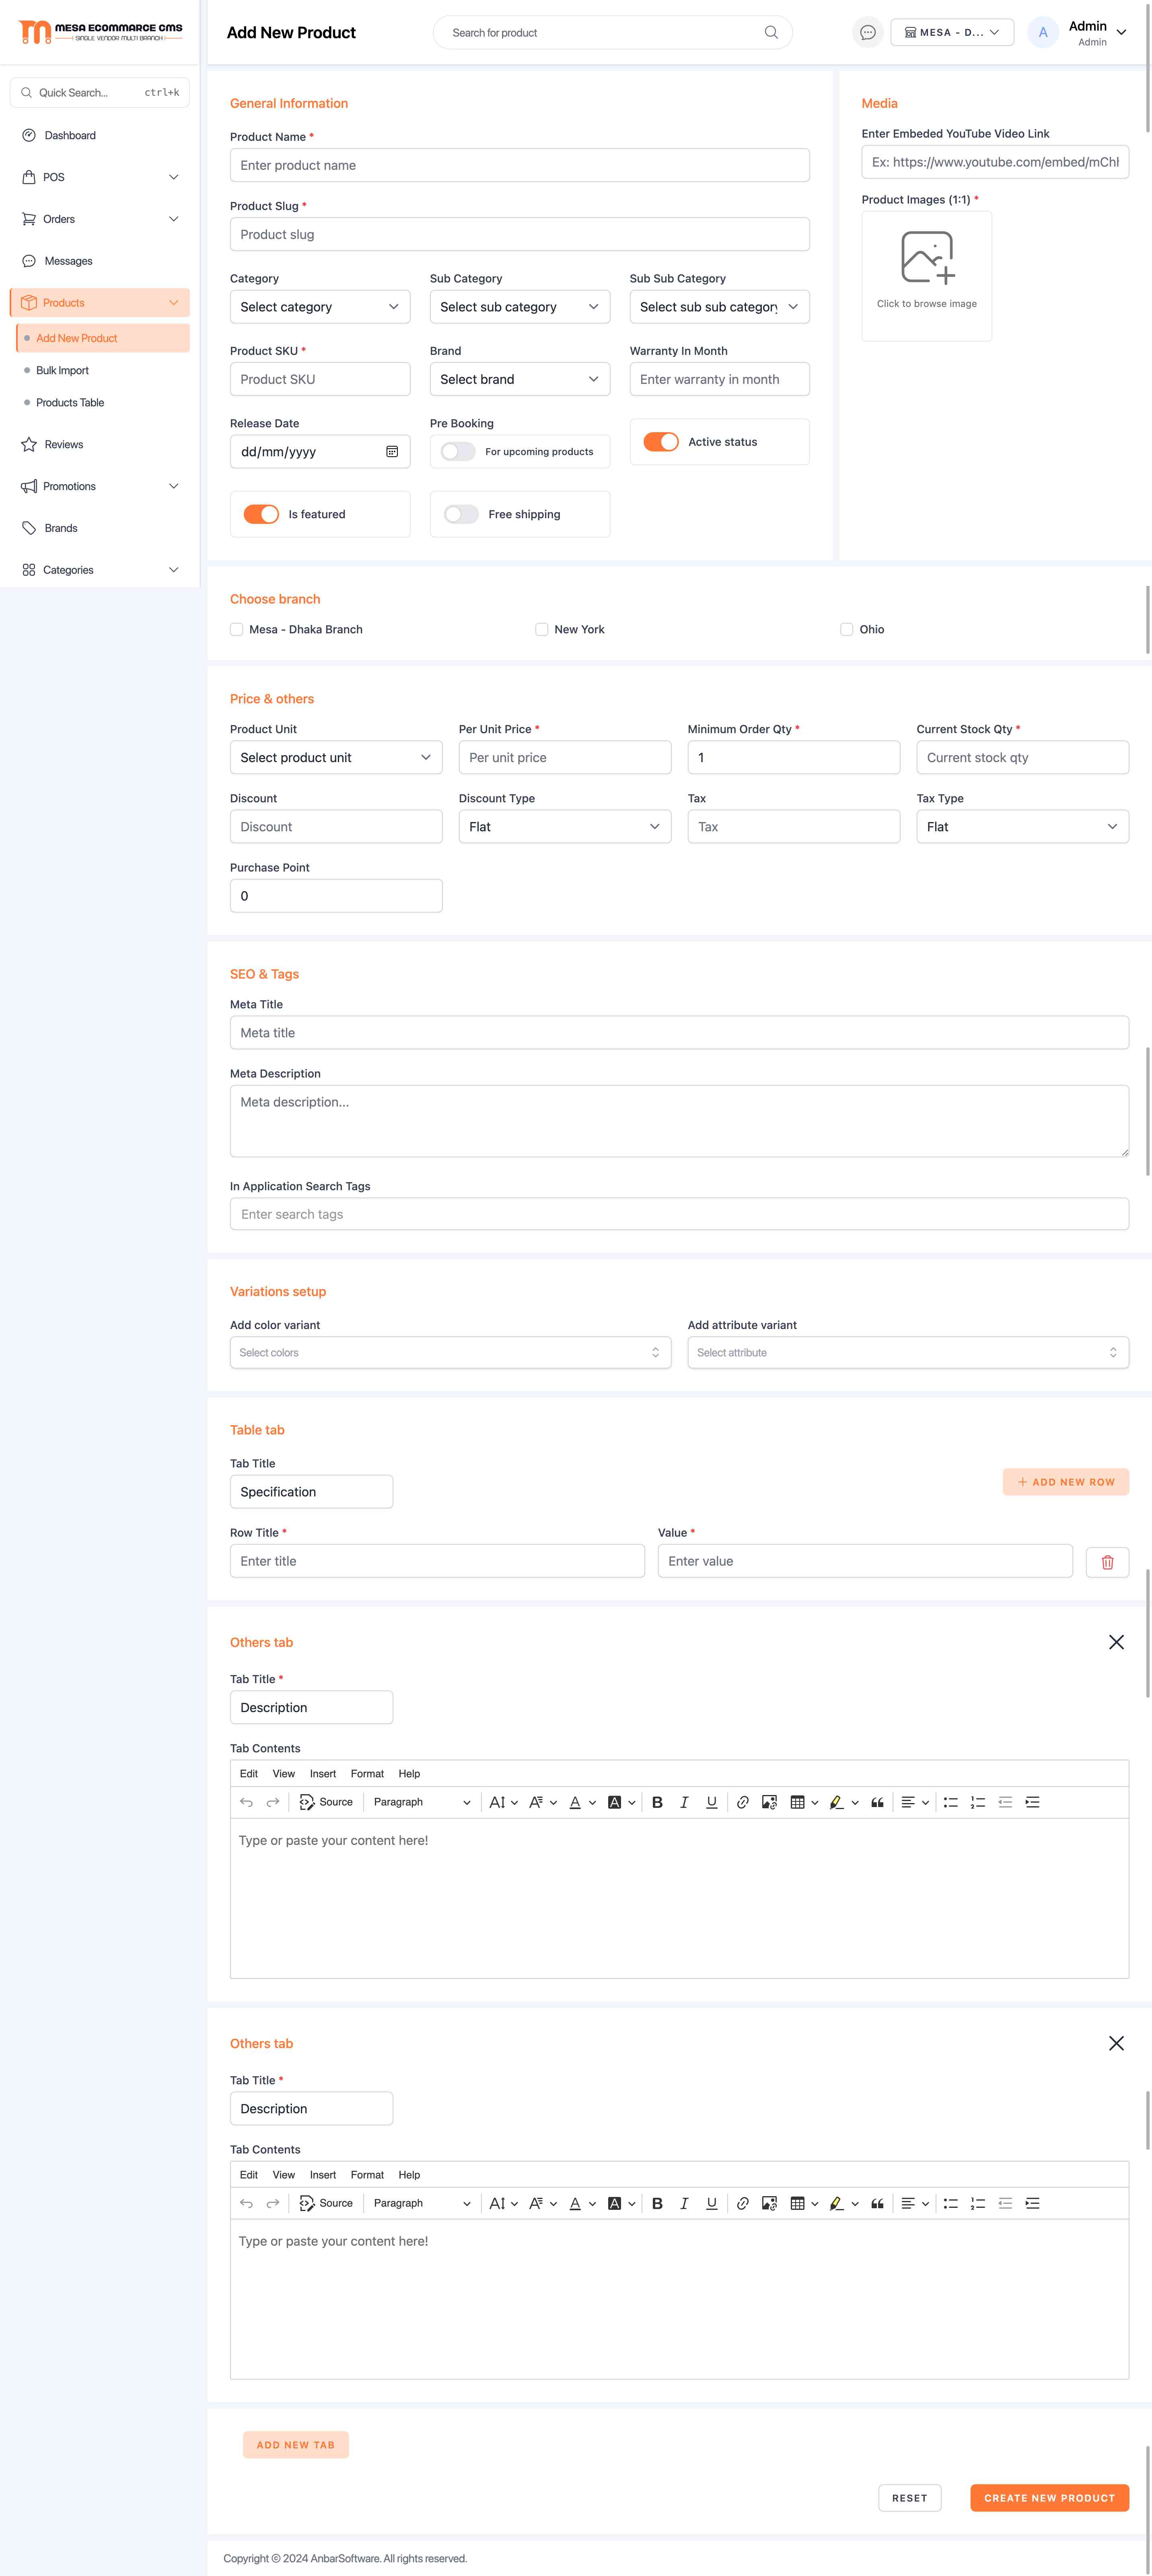
Task: Decrease indent in second Others tab editor
Action: point(1005,2203)
